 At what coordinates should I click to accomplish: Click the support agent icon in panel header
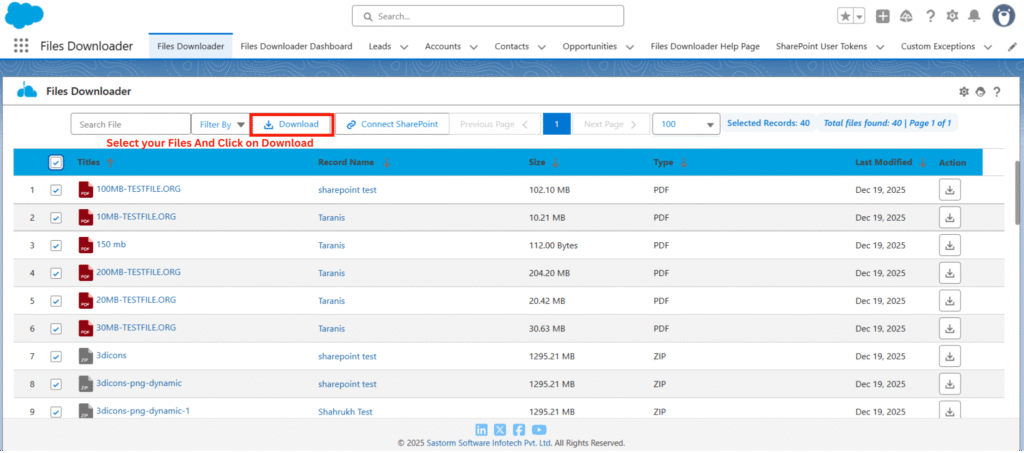980,92
